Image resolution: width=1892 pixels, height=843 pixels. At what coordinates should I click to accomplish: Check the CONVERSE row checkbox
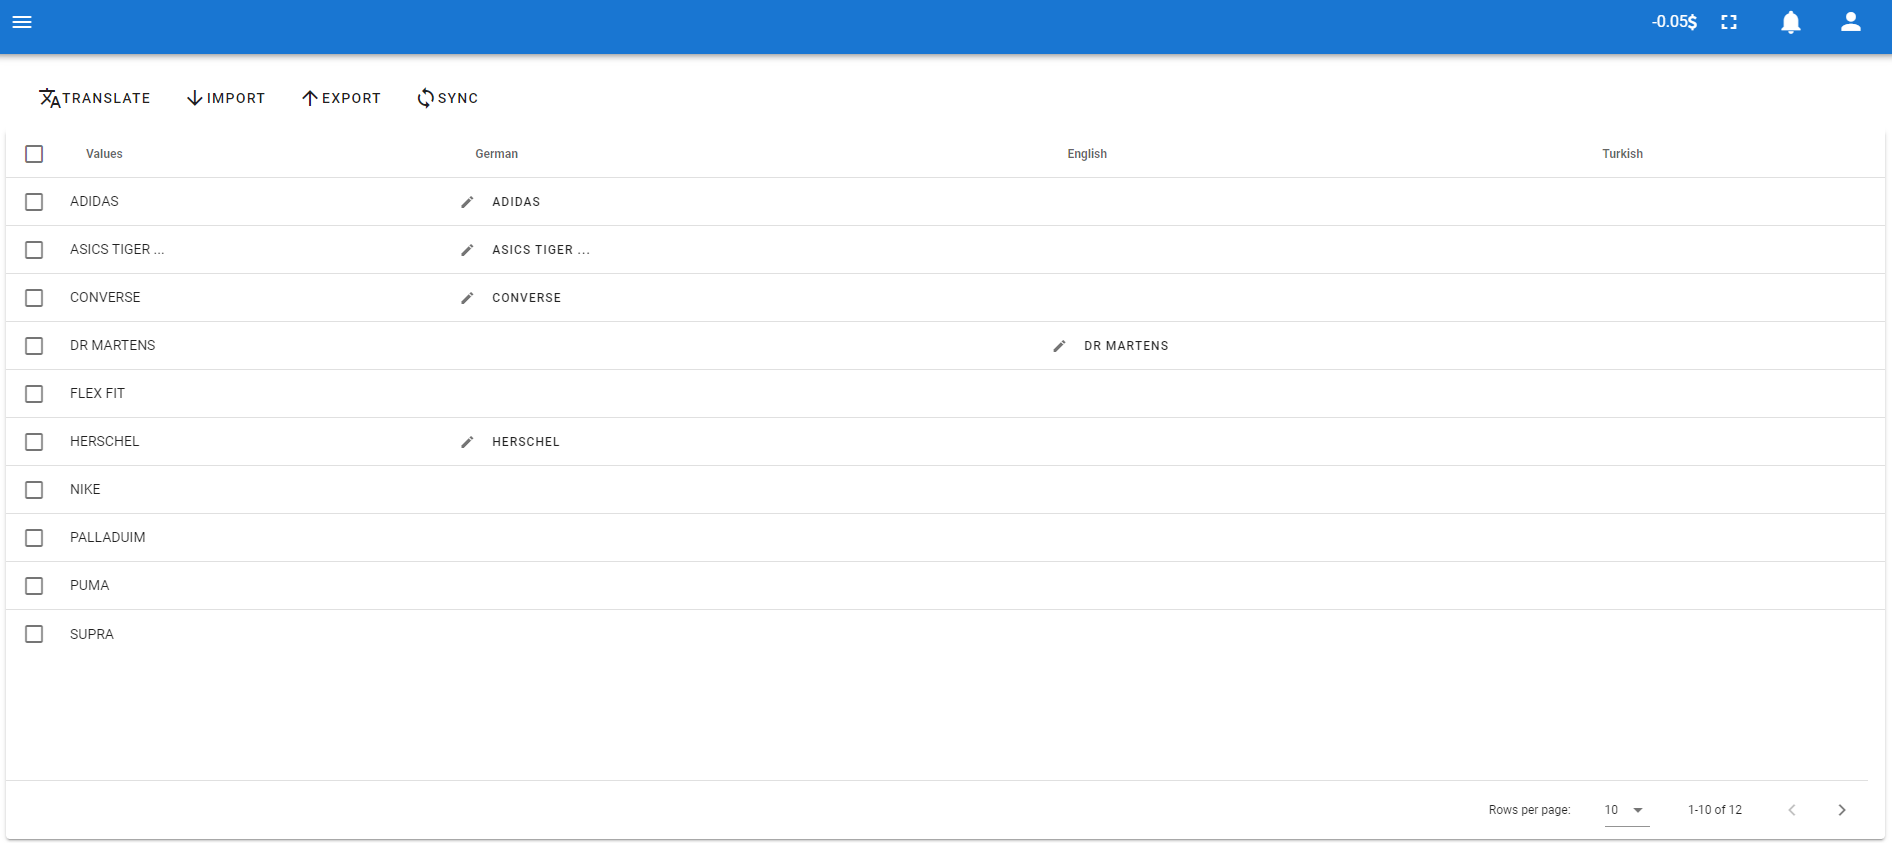tap(34, 298)
